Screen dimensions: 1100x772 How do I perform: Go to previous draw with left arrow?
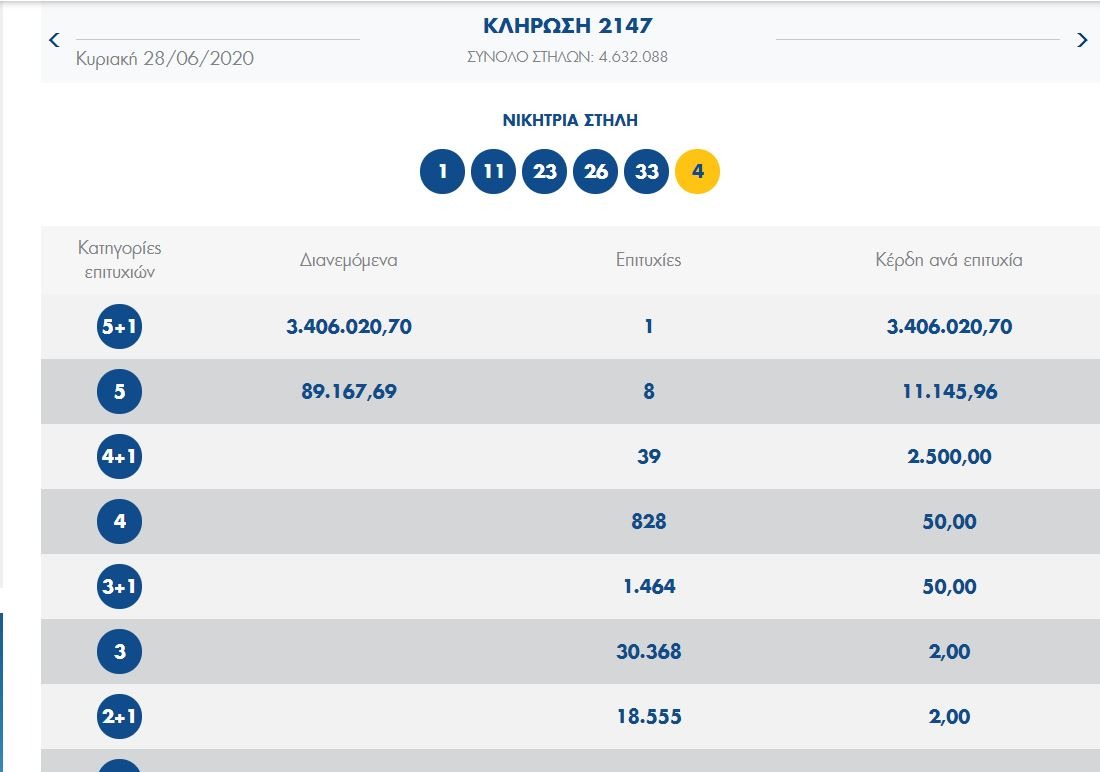click(54, 40)
